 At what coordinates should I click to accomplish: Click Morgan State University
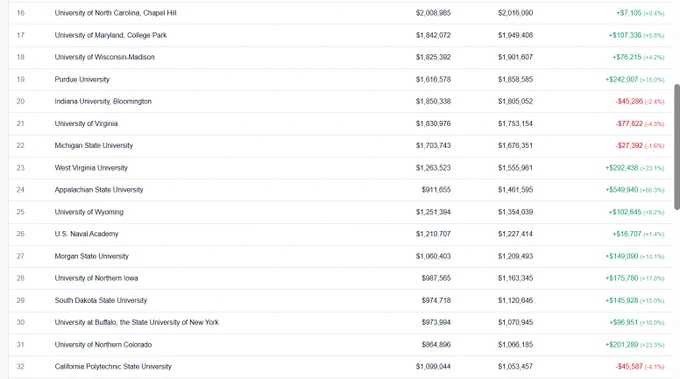point(92,256)
